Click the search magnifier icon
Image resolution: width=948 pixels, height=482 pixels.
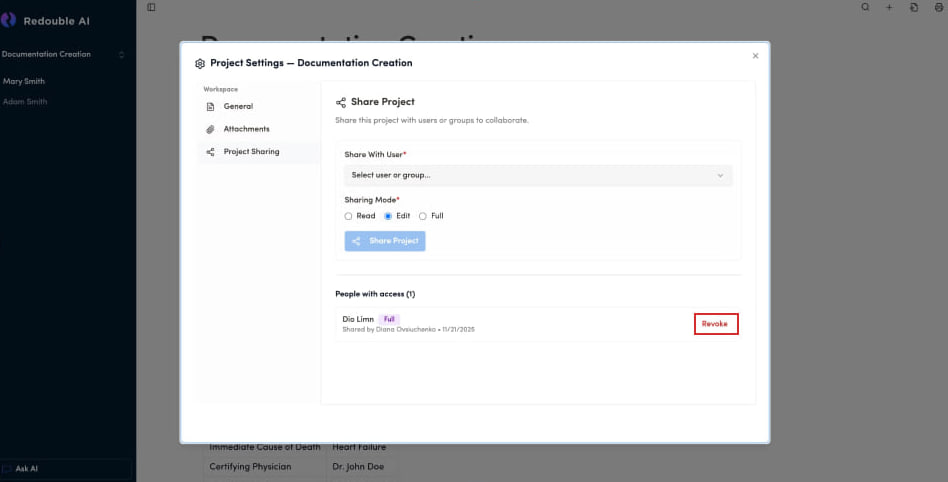tap(866, 7)
